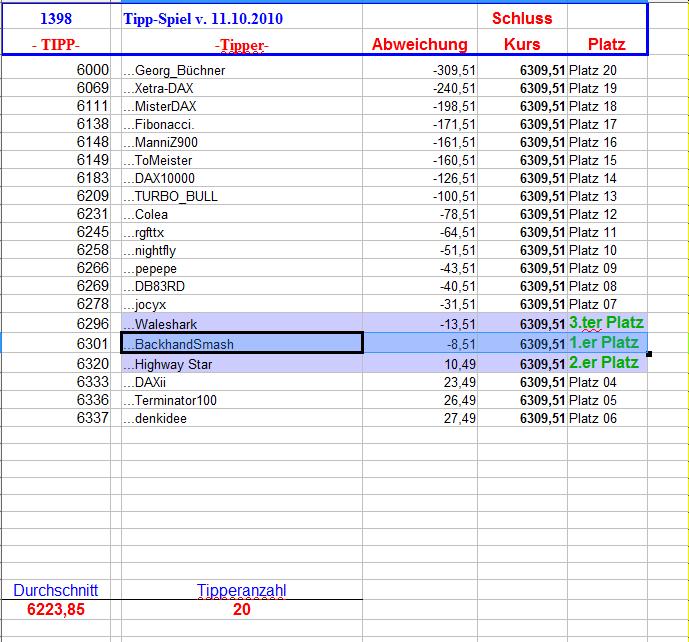
Task: Select the 6309,51 cell in Georg_Büchner row
Action: point(522,70)
